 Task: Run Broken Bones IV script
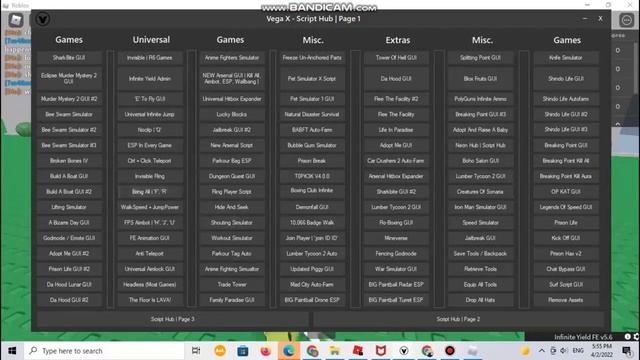tap(69, 161)
